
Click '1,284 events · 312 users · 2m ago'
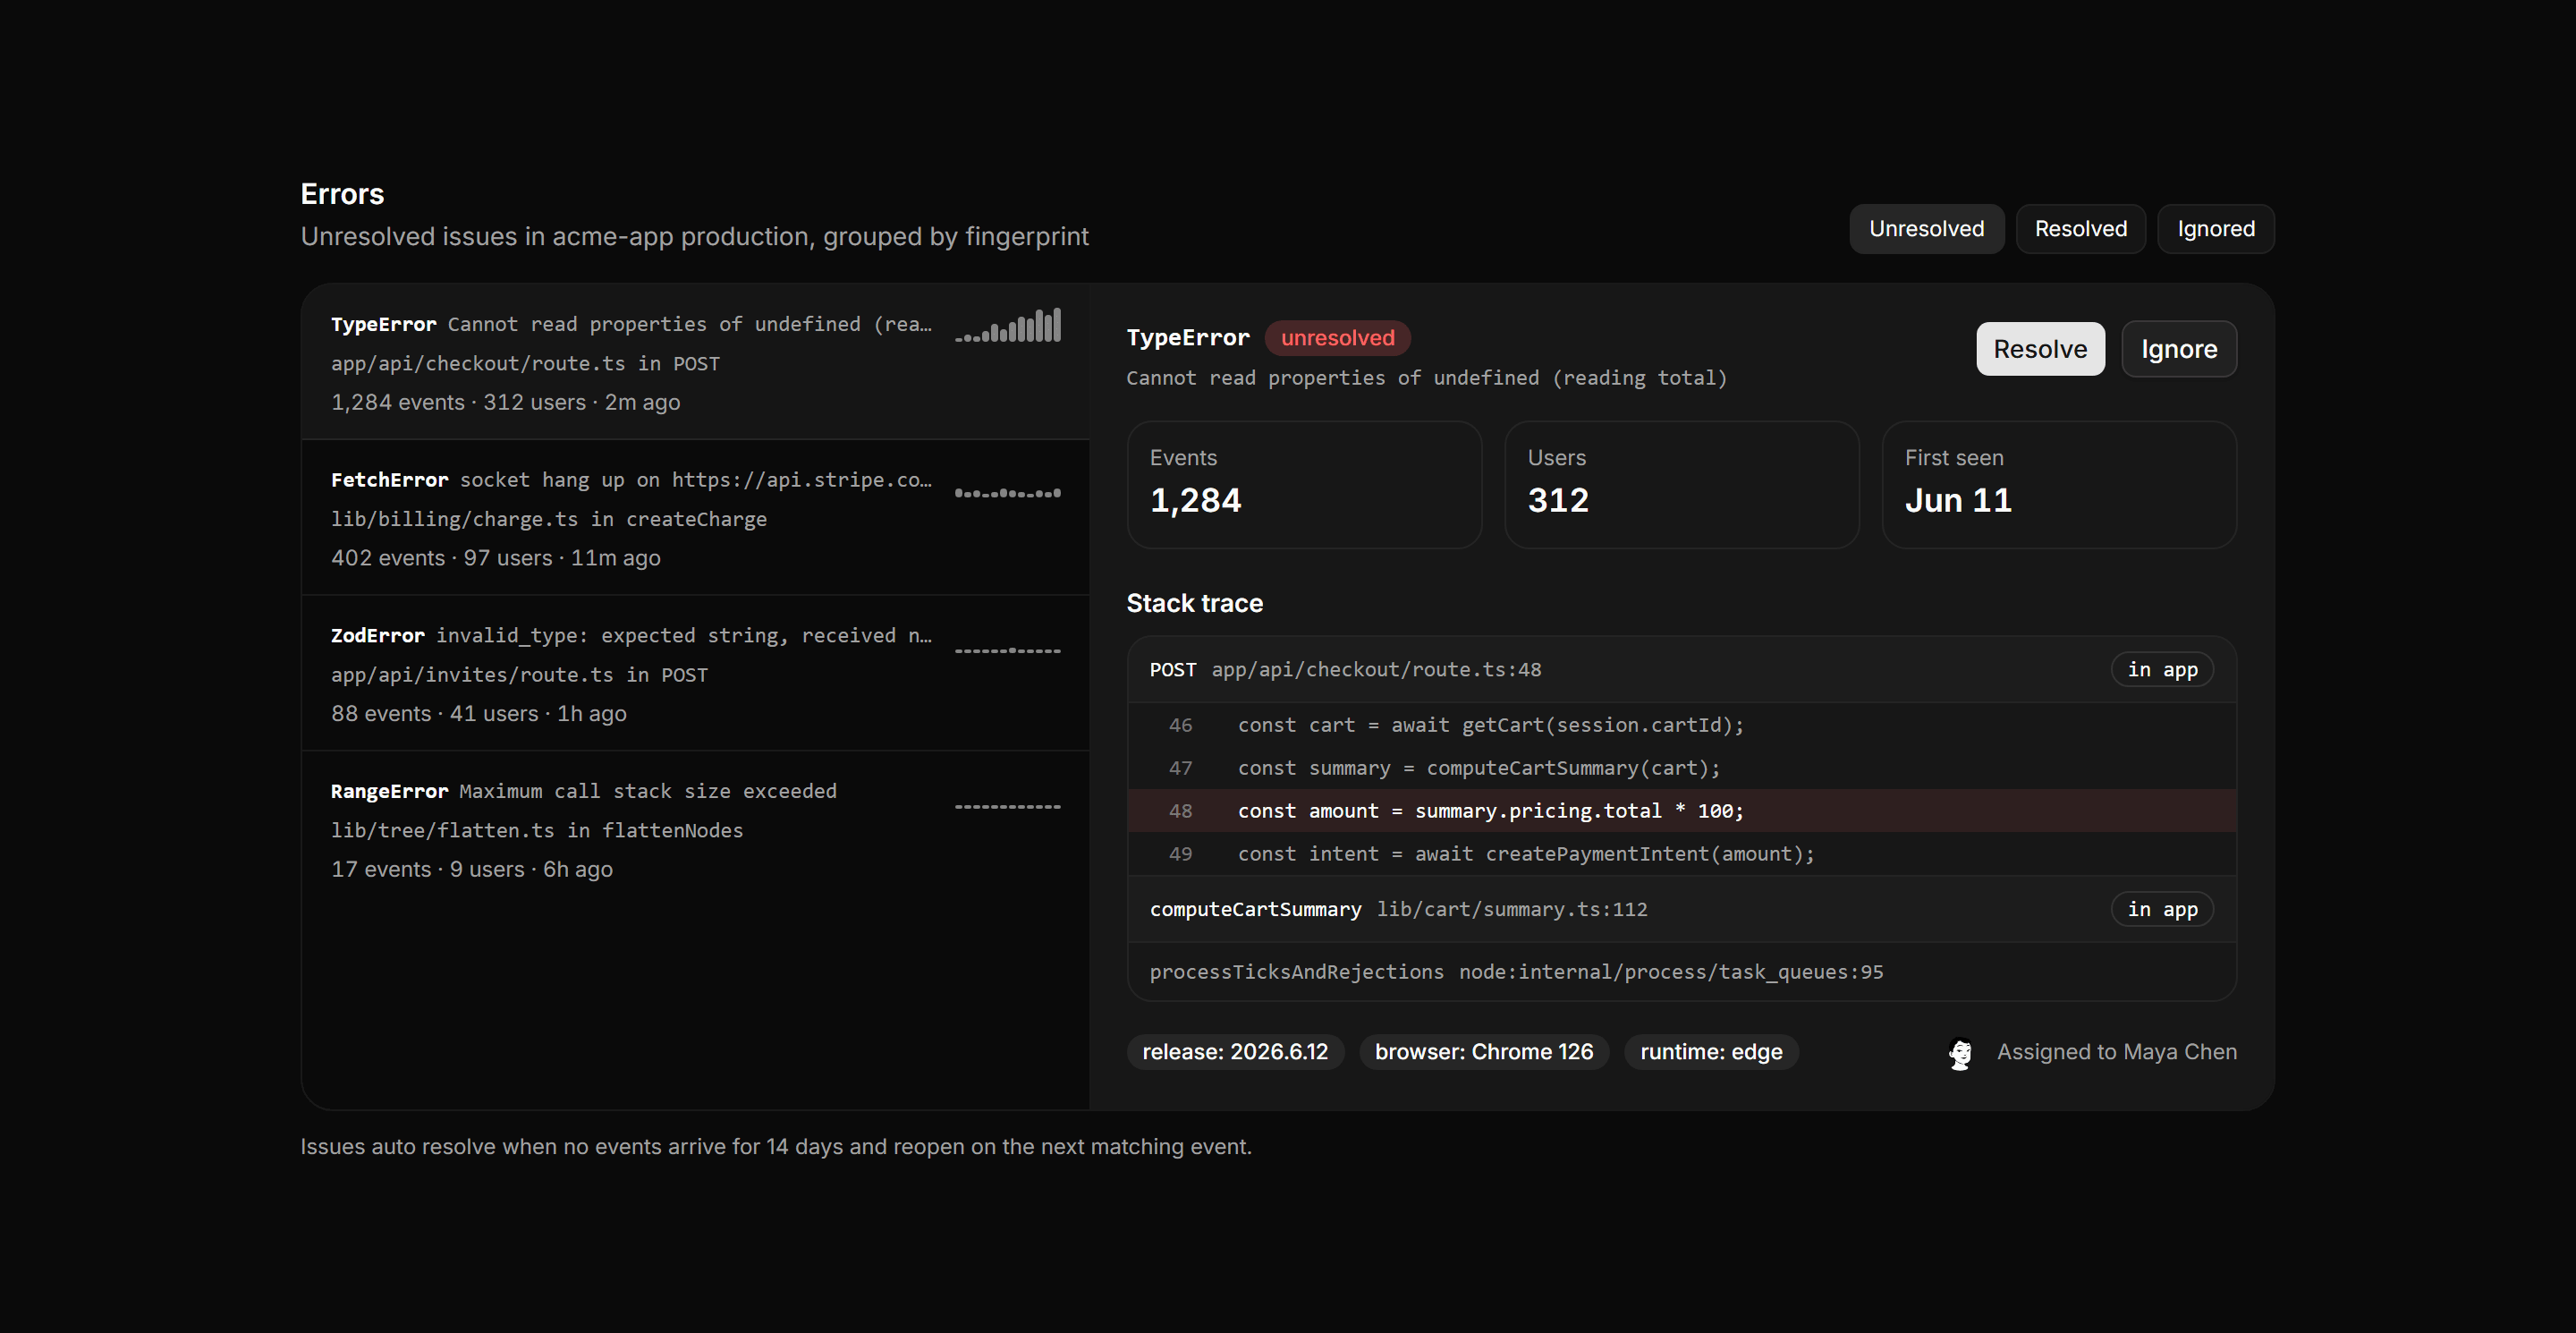(x=505, y=402)
